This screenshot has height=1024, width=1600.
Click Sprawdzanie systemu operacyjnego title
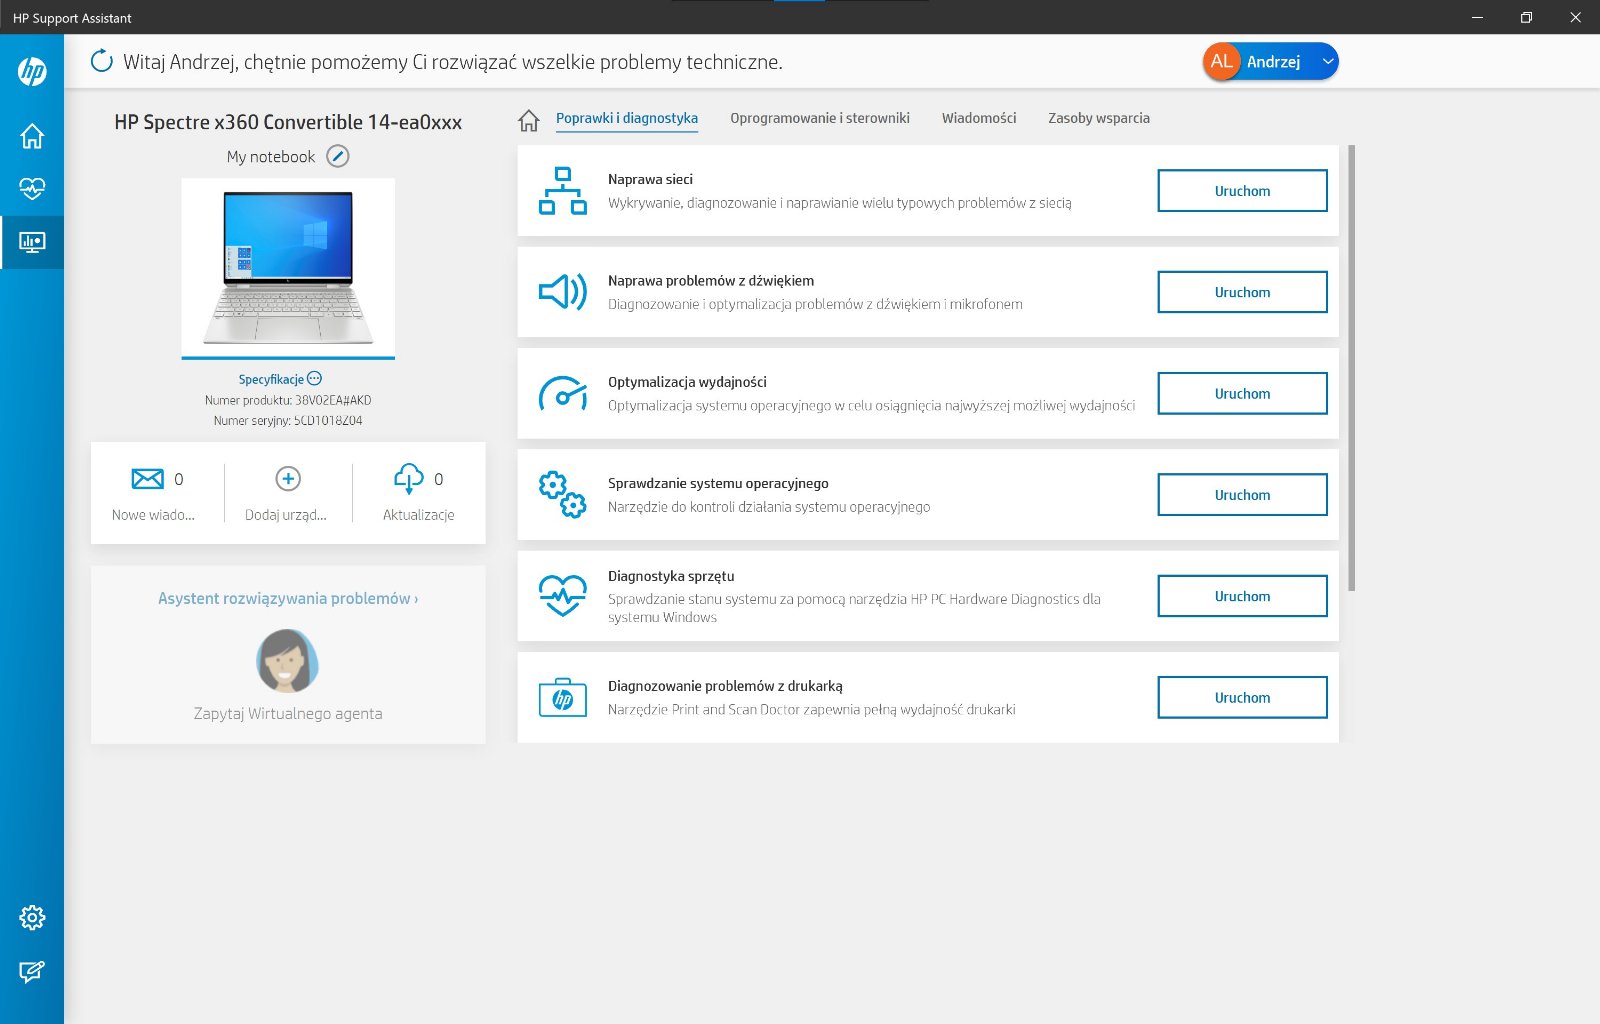coord(718,483)
